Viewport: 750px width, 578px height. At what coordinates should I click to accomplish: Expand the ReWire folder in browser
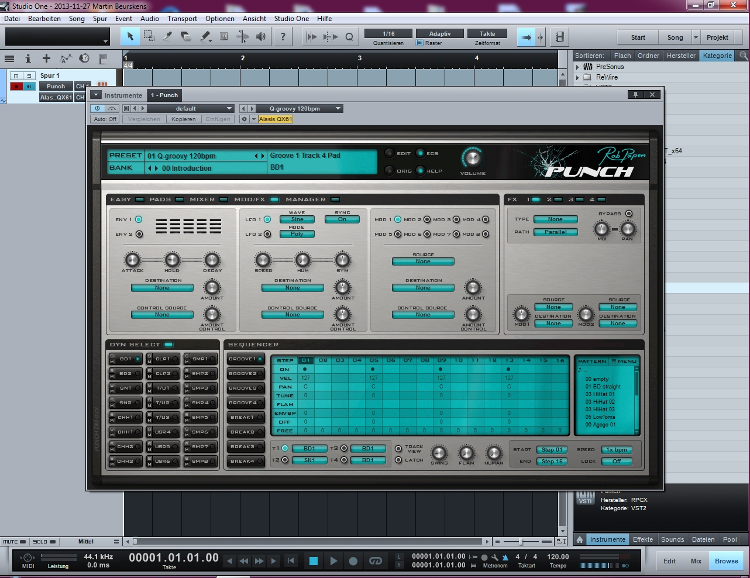click(x=577, y=77)
